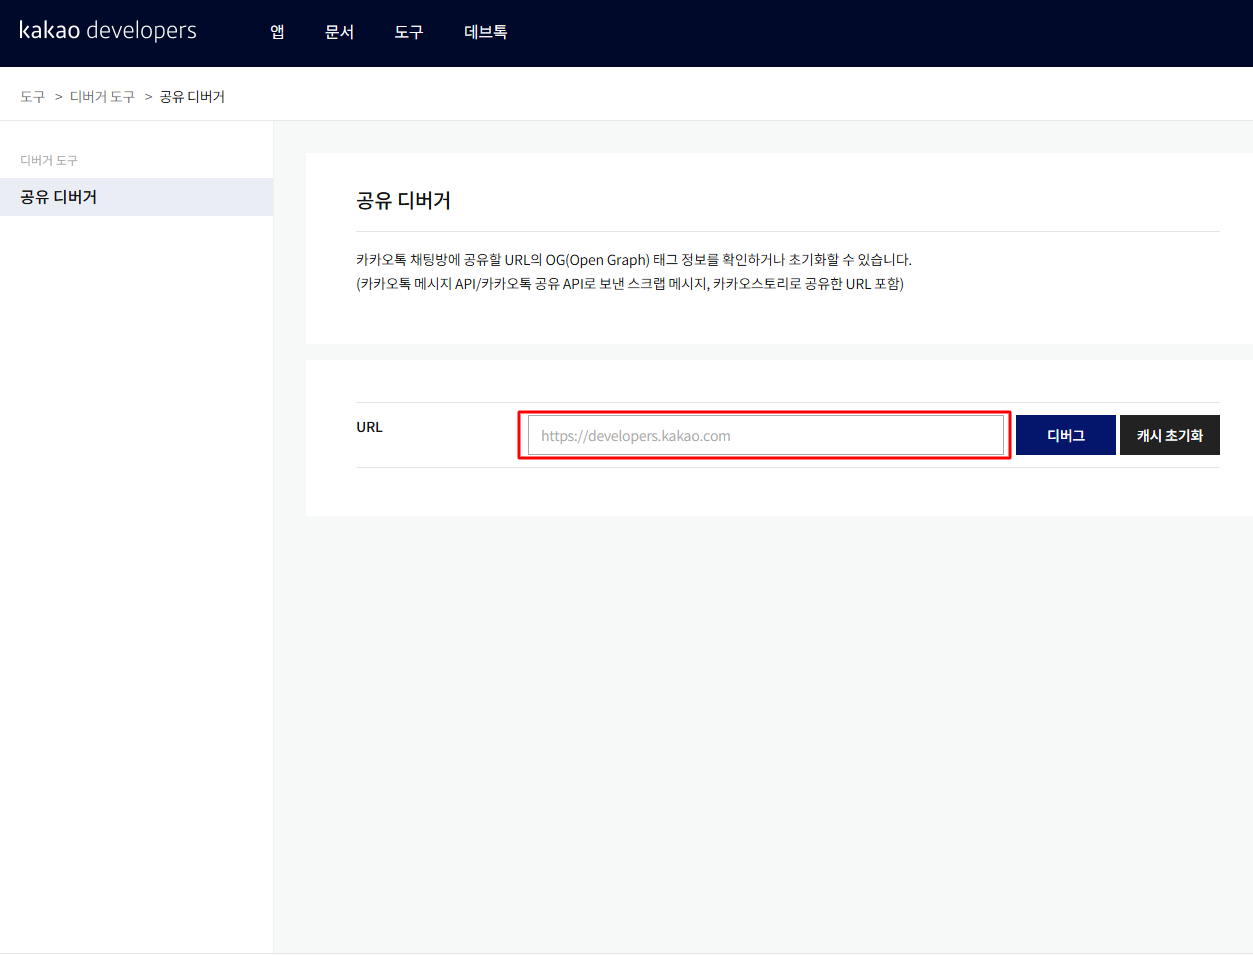Open the 문서 menu in top navigation

(x=339, y=32)
